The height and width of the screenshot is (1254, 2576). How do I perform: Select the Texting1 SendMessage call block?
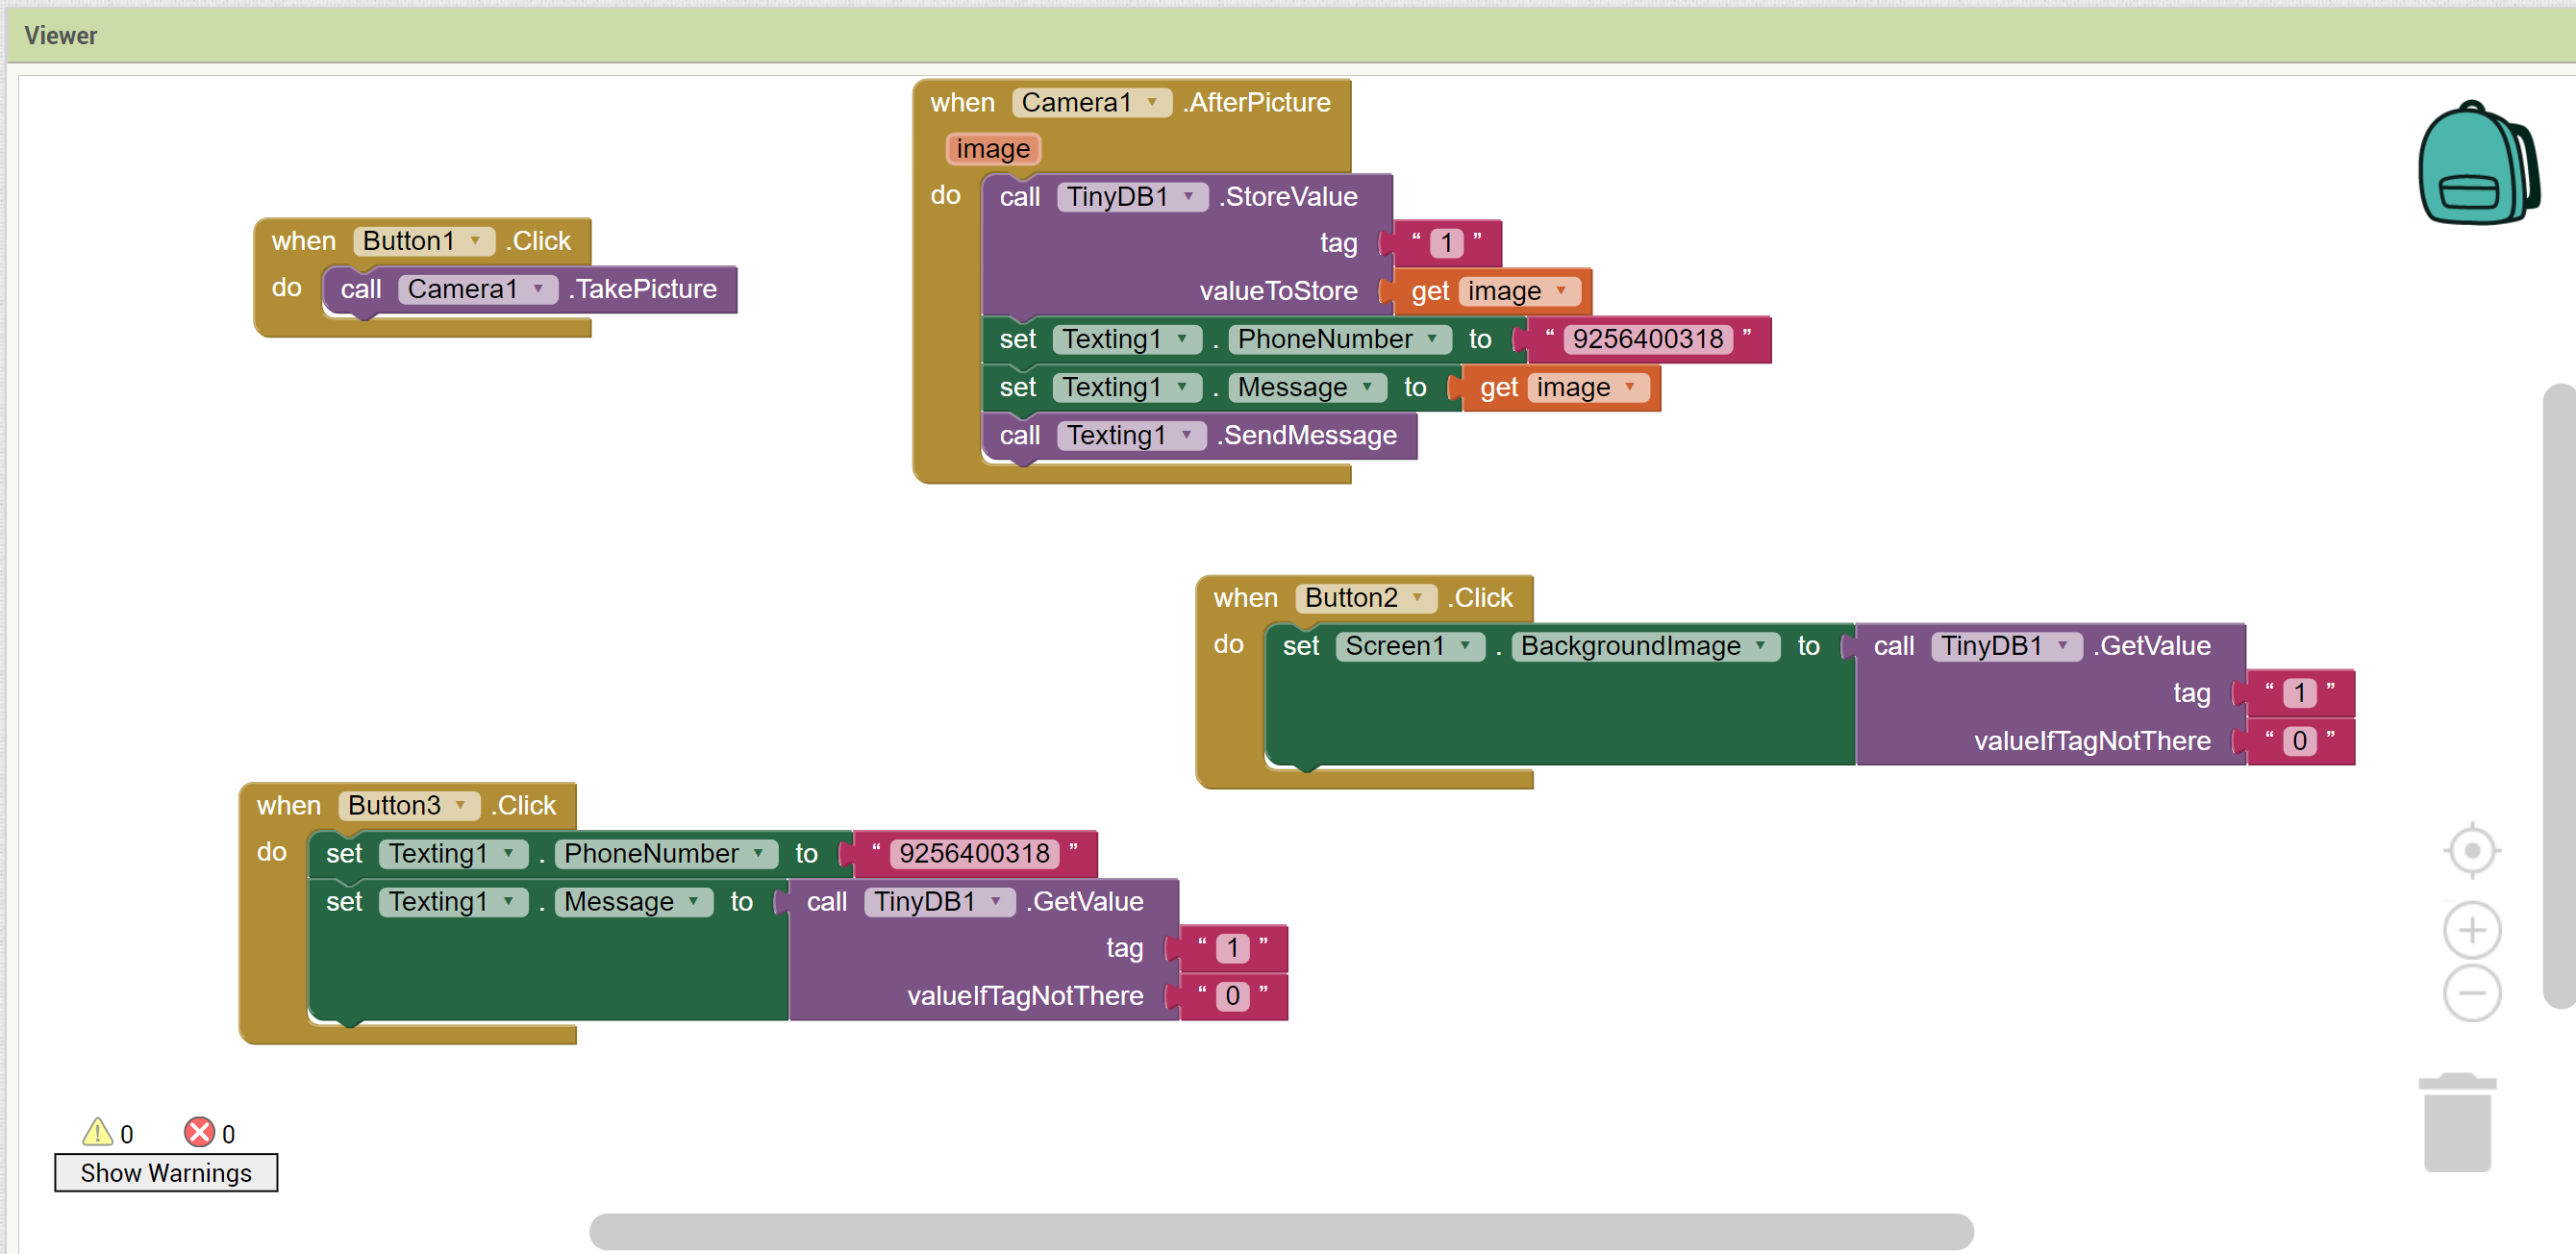click(1306, 436)
